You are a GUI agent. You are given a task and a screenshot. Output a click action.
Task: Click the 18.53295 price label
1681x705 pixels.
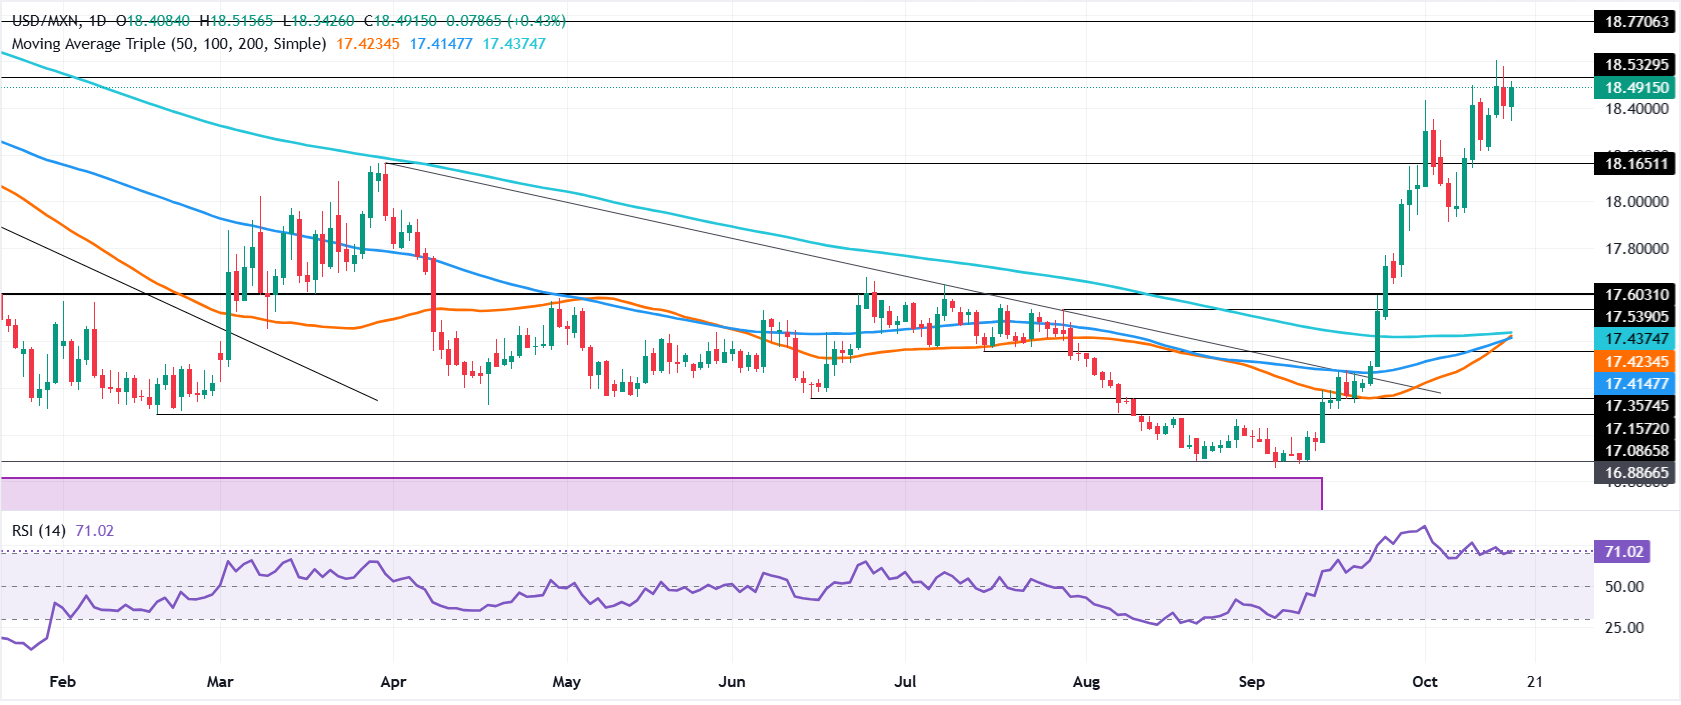[1636, 65]
